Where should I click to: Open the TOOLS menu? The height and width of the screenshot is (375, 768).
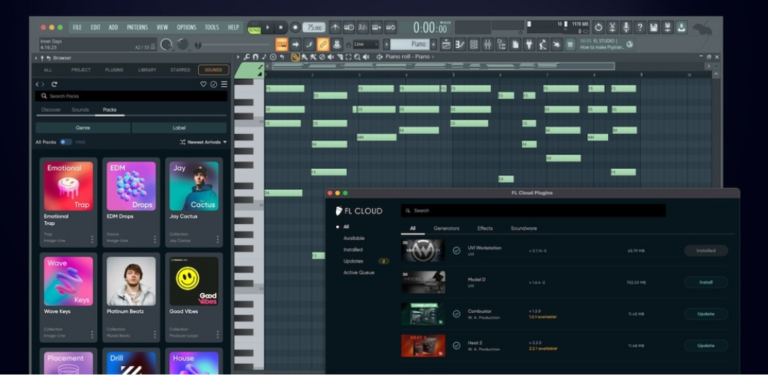coord(212,27)
